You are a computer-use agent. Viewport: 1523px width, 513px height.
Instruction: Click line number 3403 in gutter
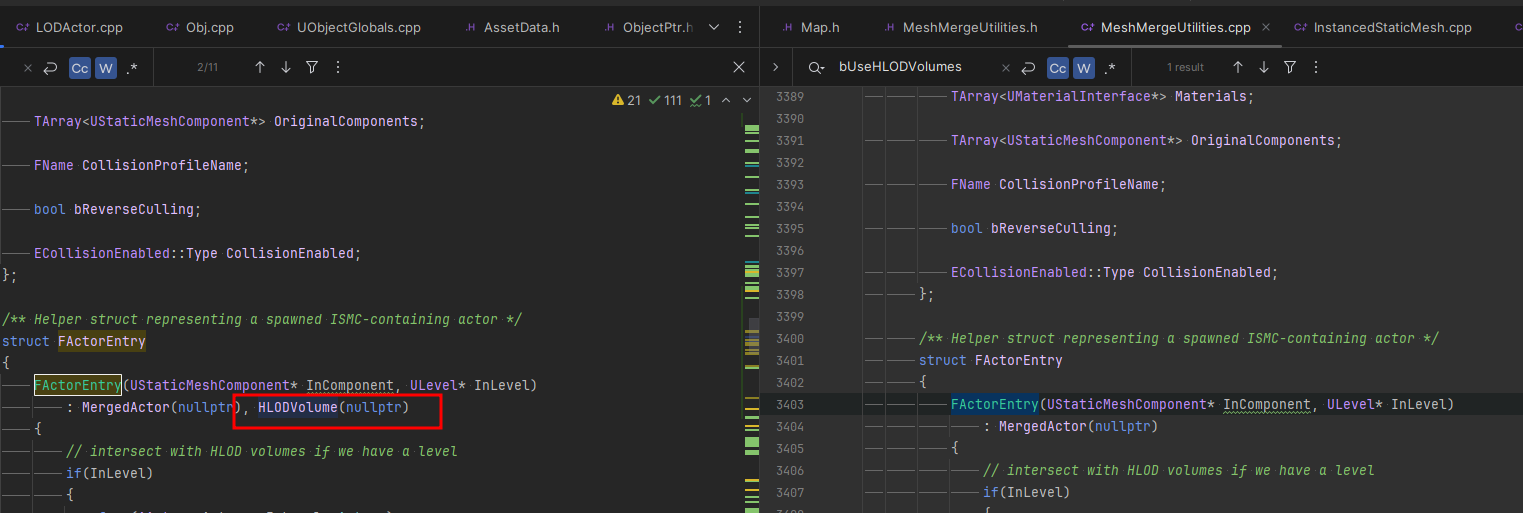[789, 404]
